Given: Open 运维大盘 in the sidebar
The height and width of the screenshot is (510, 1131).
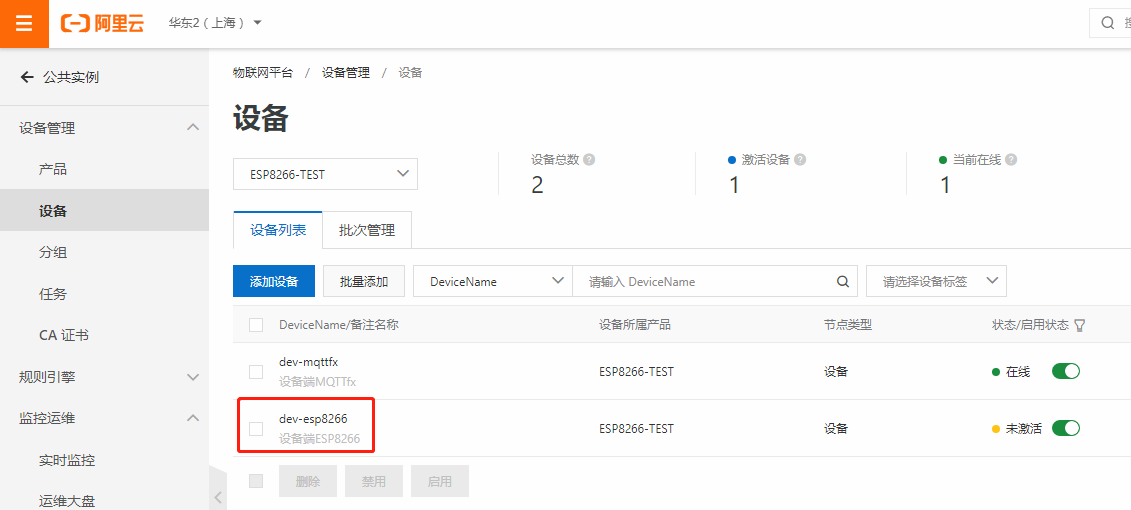Looking at the screenshot, I should point(67,501).
